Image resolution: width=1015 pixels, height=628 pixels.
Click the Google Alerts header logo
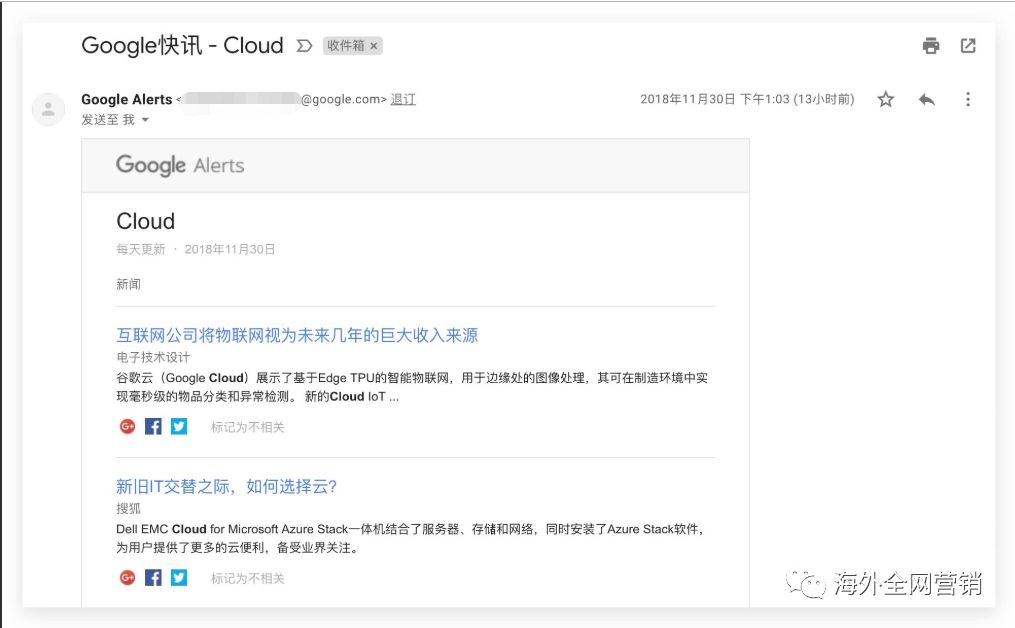(180, 165)
